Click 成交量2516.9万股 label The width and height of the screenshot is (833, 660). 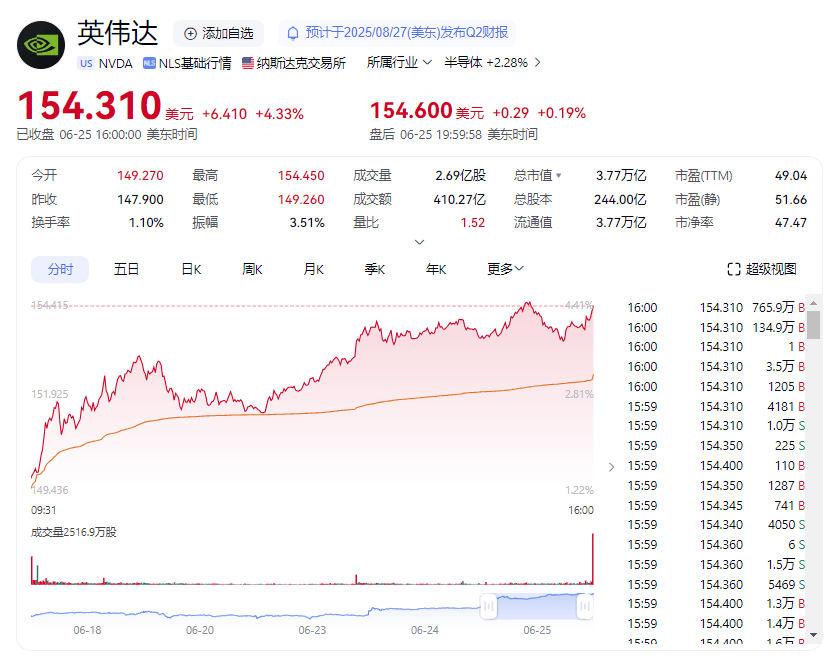74,532
